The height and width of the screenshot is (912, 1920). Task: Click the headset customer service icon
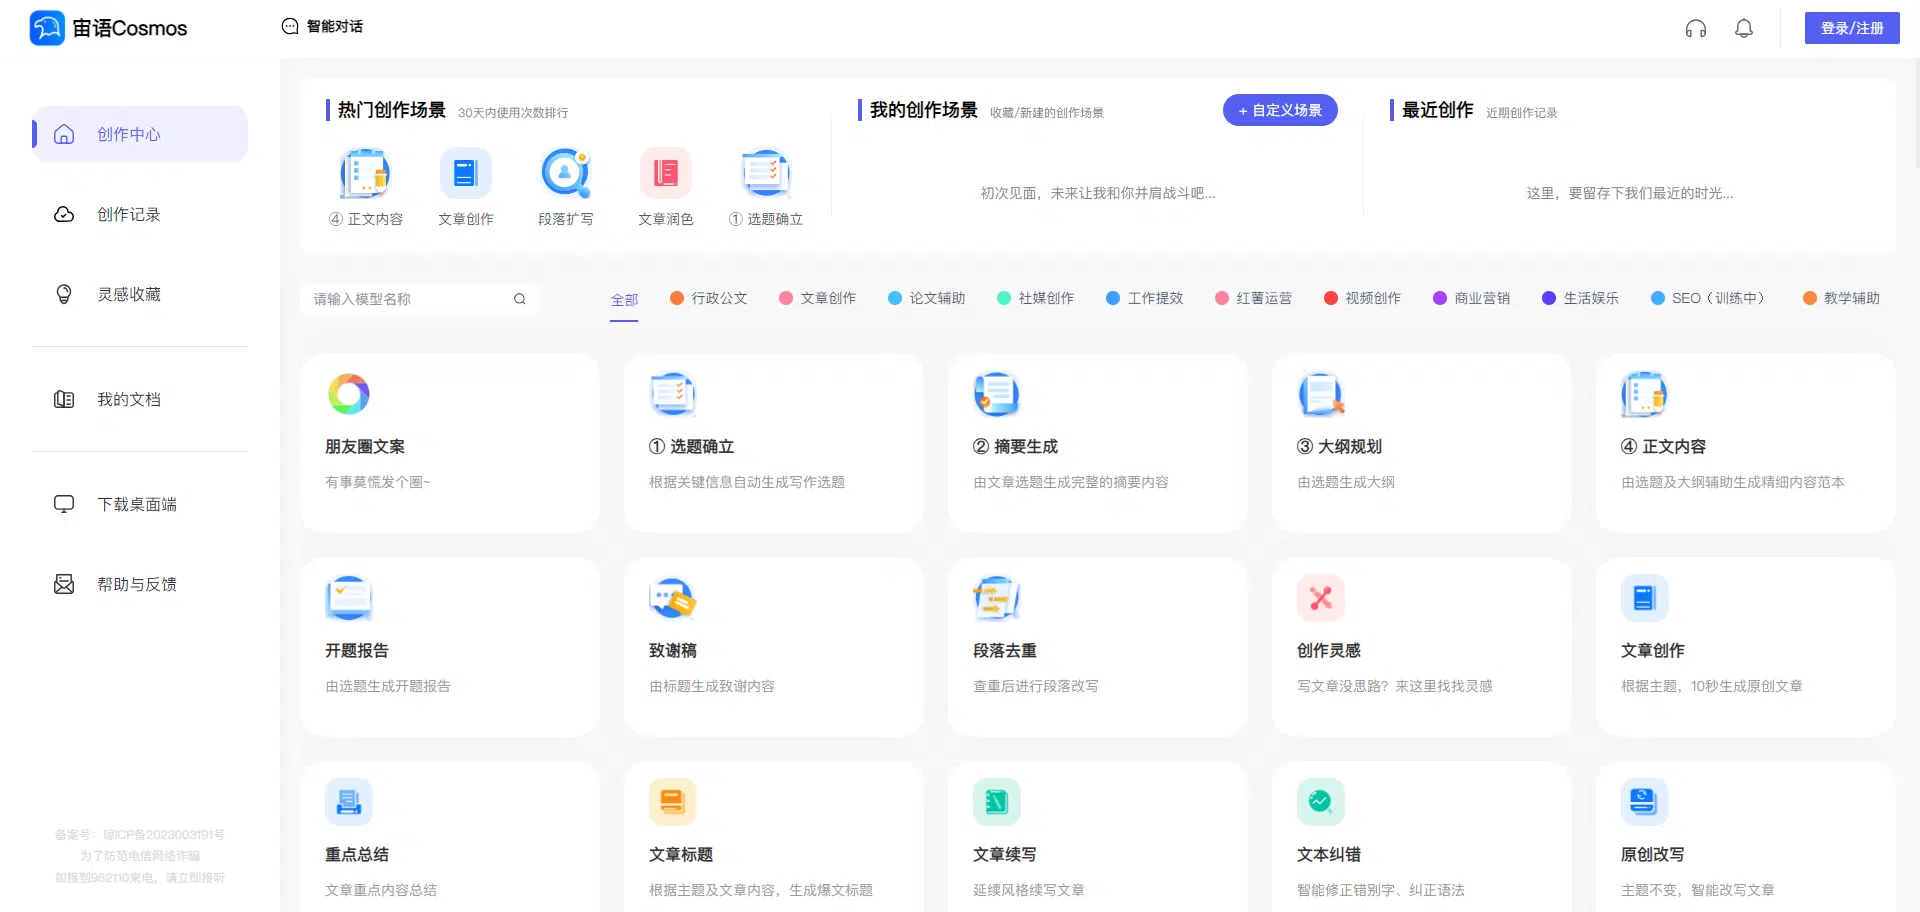point(1695,29)
